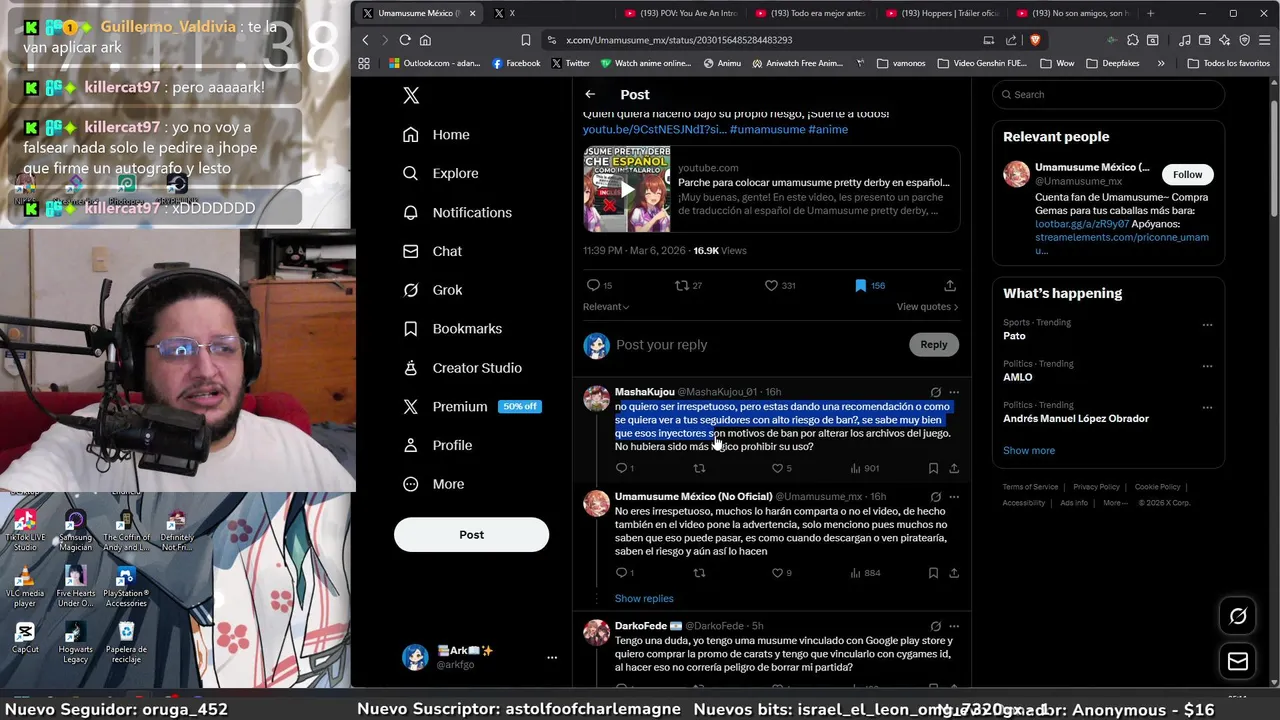The image size is (1280, 720).
Task: Repost the main post showing 27
Action: click(688, 285)
